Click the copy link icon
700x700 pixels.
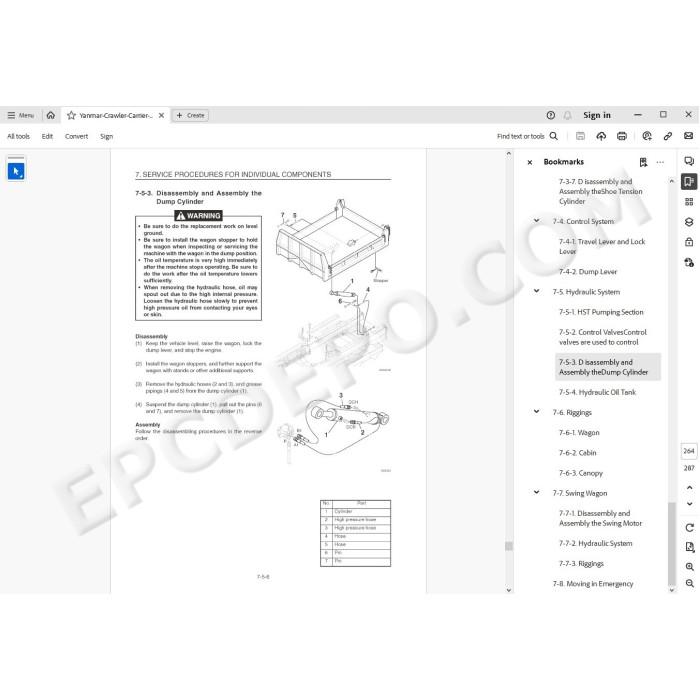[667, 136]
